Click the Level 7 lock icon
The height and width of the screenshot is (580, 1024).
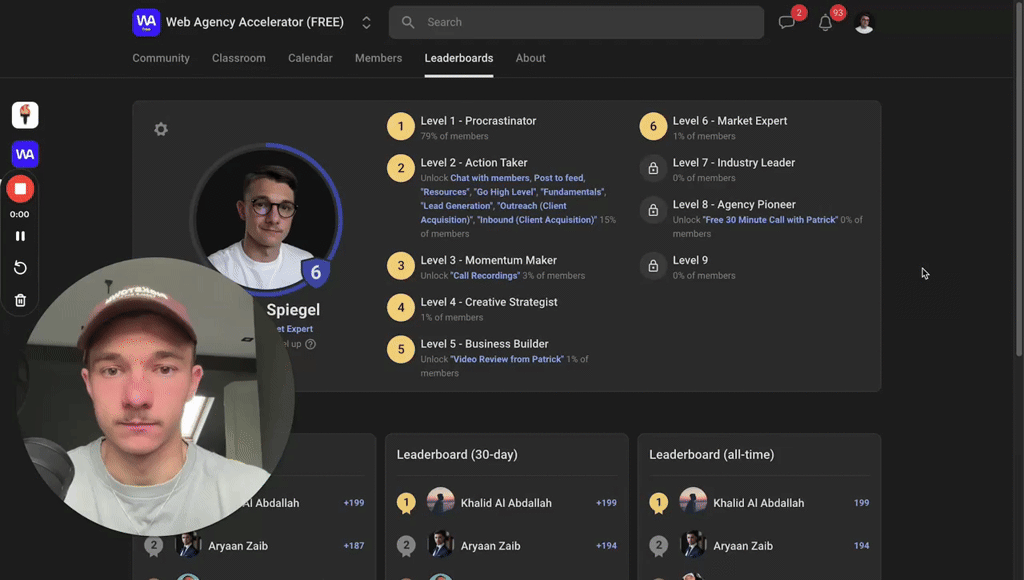(653, 168)
